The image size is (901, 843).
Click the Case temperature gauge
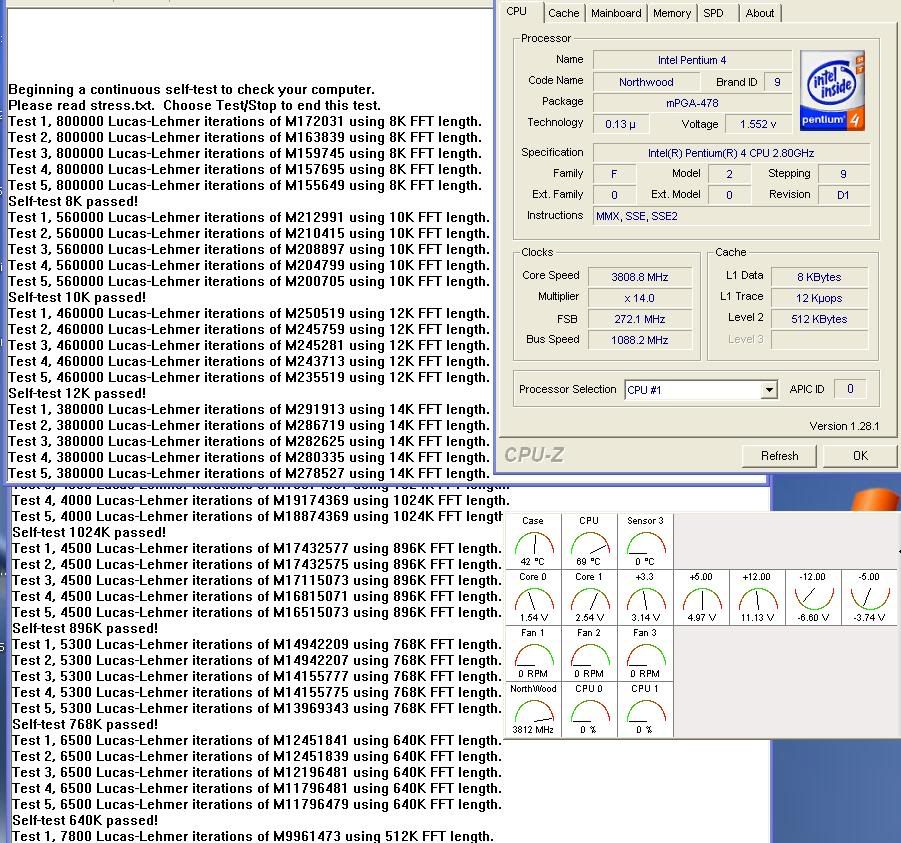(533, 541)
